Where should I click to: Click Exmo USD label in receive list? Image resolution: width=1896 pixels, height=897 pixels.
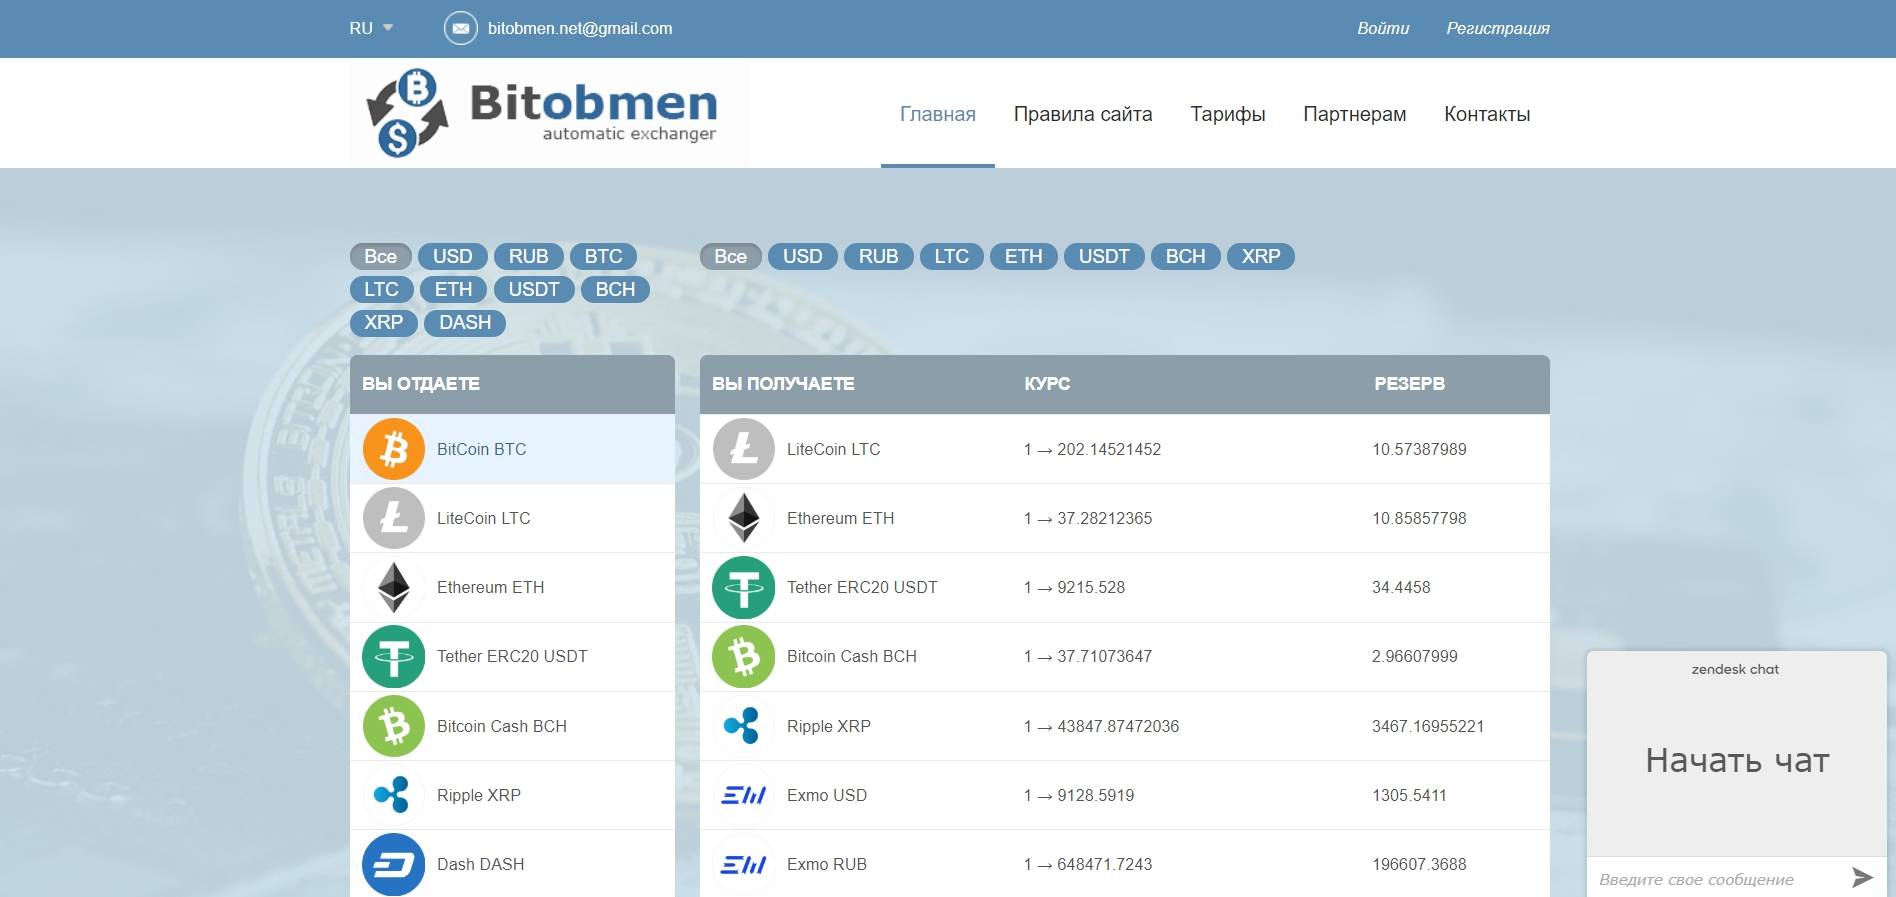tap(827, 795)
